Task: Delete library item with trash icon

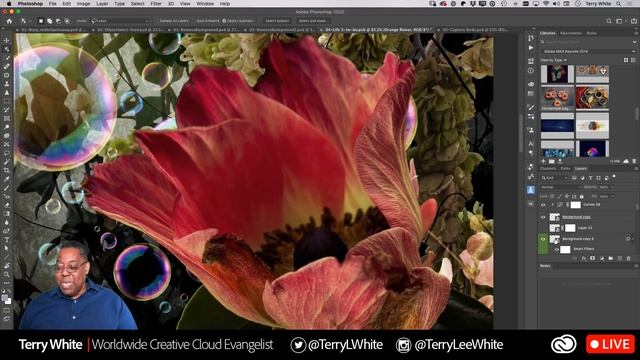Action: click(634, 161)
